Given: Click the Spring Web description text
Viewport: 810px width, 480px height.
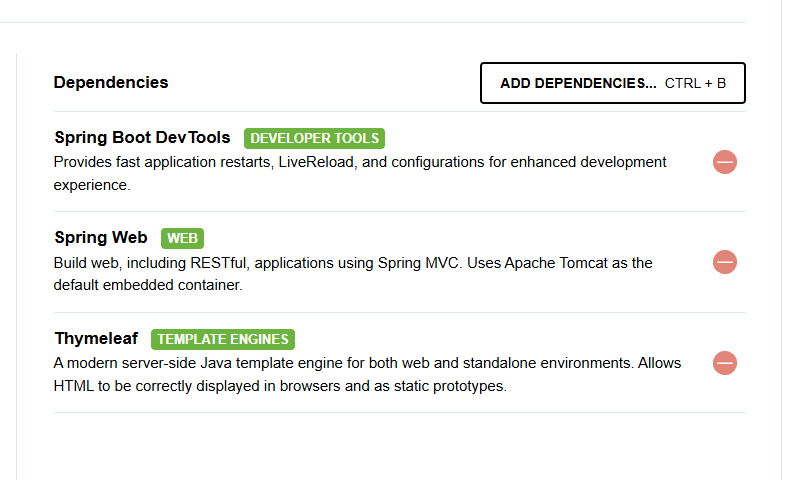Looking at the screenshot, I should pyautogui.click(x=353, y=274).
